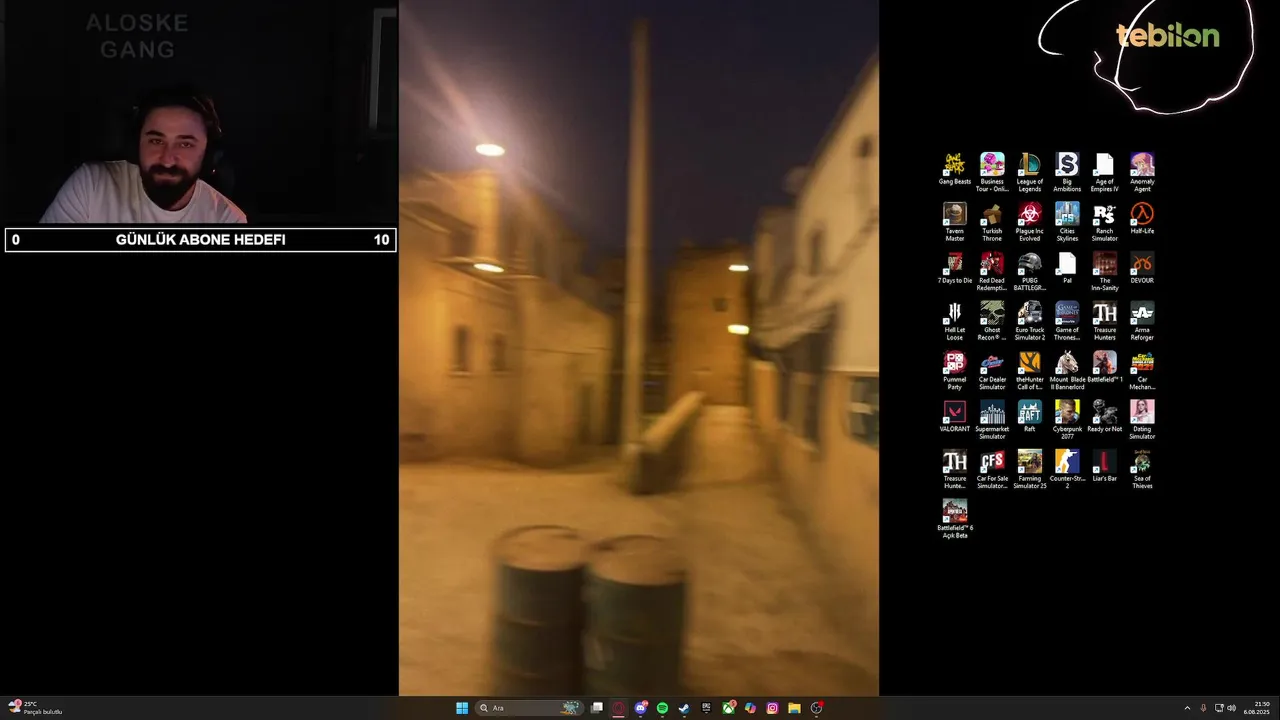The height and width of the screenshot is (720, 1280).
Task: Open the network tray icon
Action: (1219, 708)
